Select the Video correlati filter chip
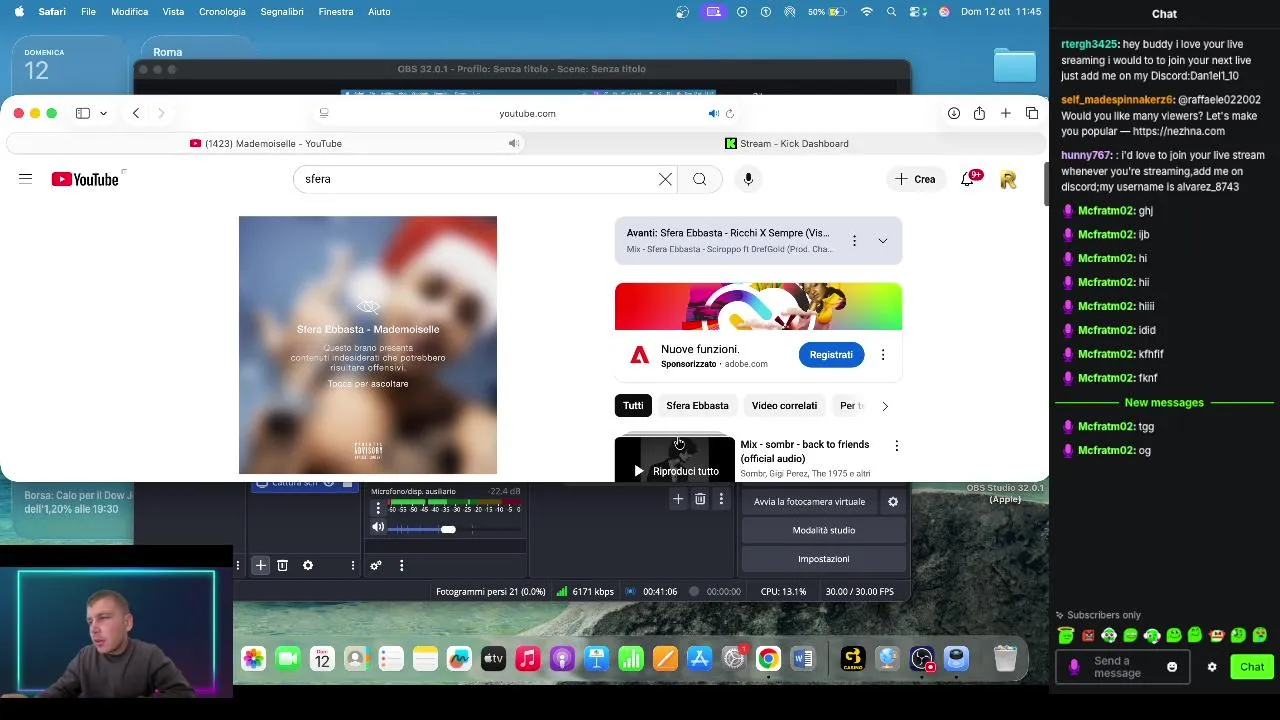Viewport: 1280px width, 720px height. (784, 406)
